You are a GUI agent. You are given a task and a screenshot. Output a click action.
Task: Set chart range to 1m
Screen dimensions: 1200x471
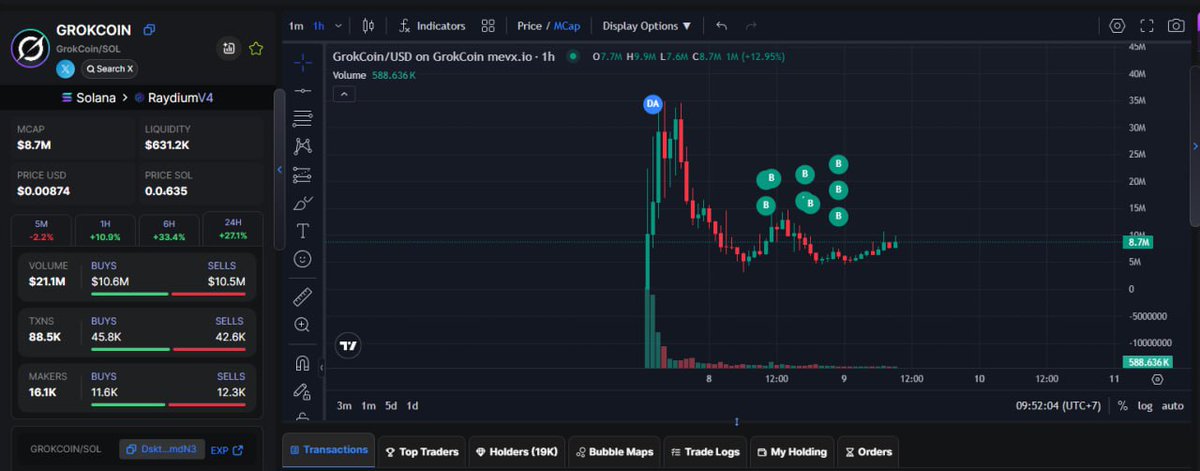[368, 406]
